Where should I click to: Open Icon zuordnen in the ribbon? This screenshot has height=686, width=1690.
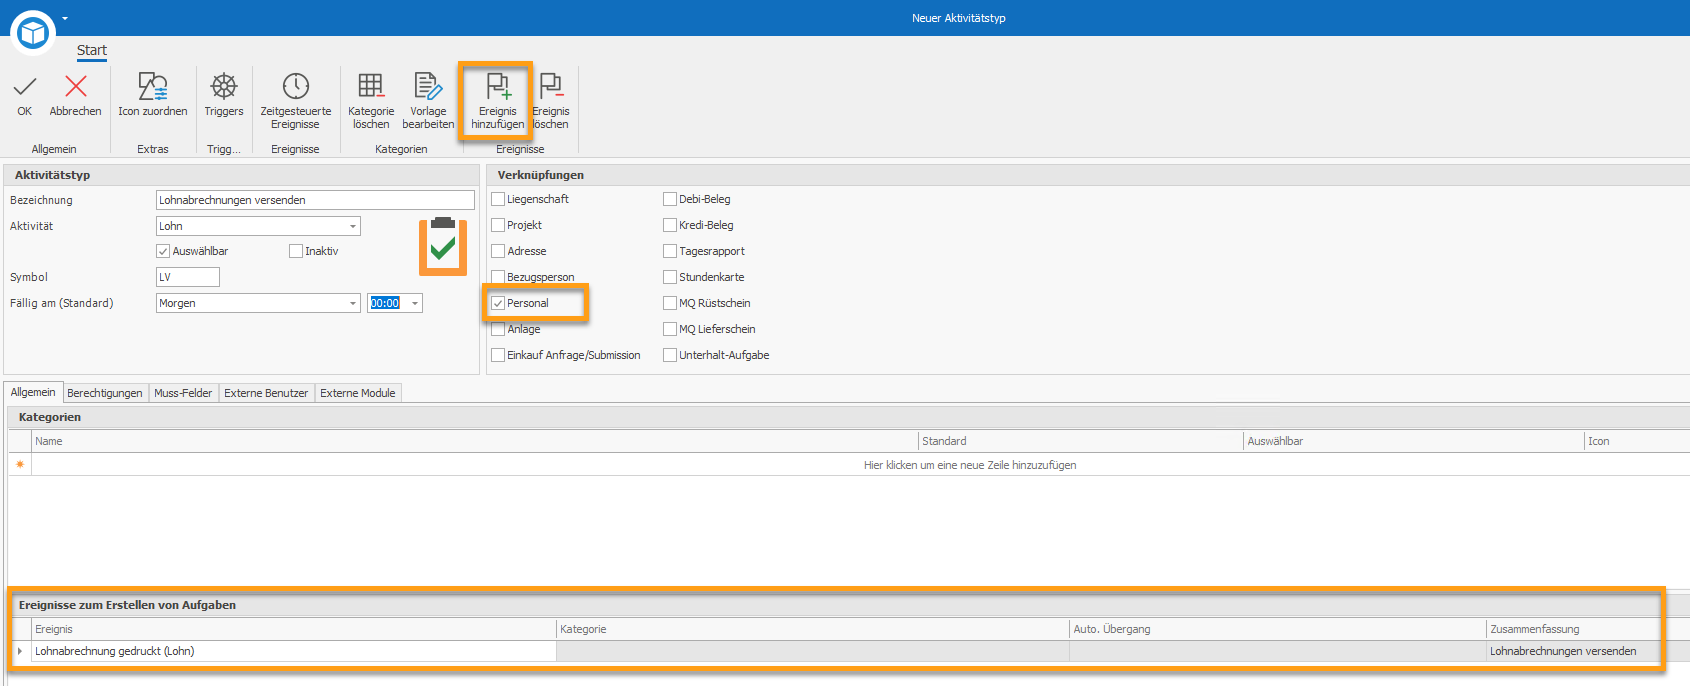point(152,87)
